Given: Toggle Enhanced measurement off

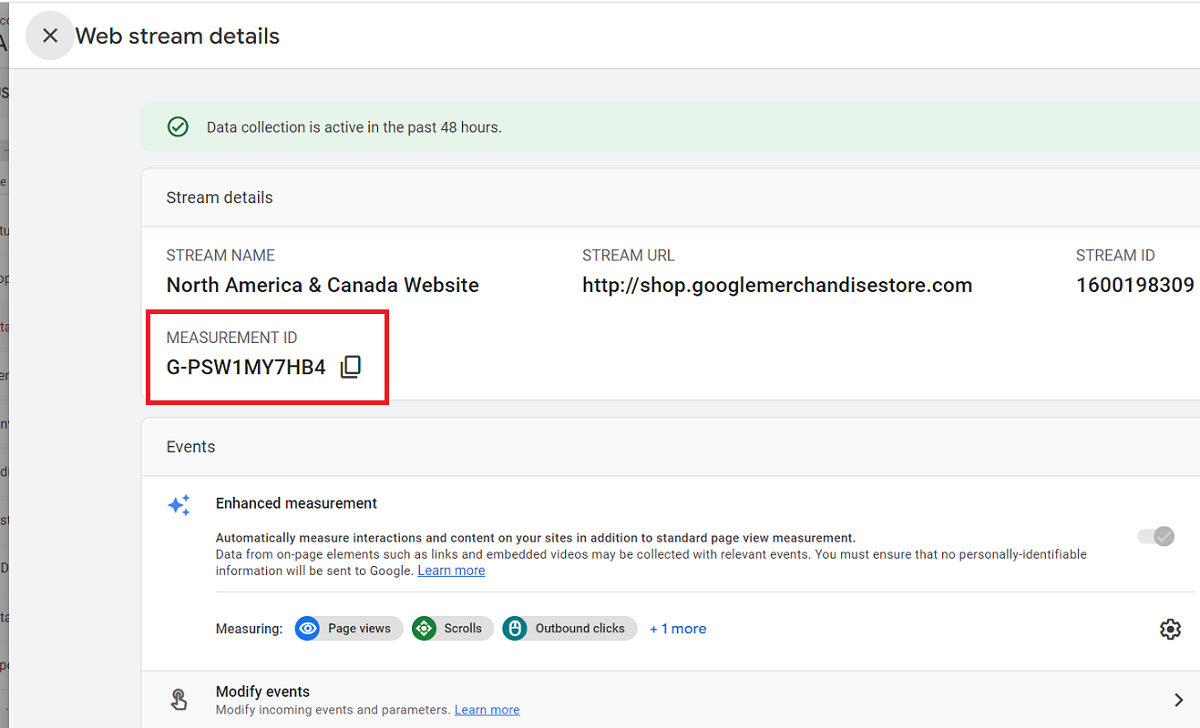Looking at the screenshot, I should (x=1155, y=537).
